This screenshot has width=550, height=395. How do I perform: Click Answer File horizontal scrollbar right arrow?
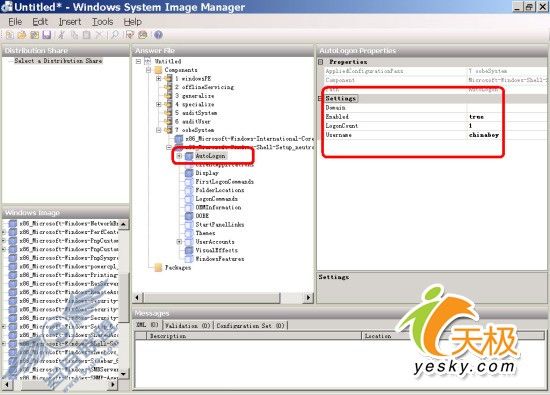[308, 297]
